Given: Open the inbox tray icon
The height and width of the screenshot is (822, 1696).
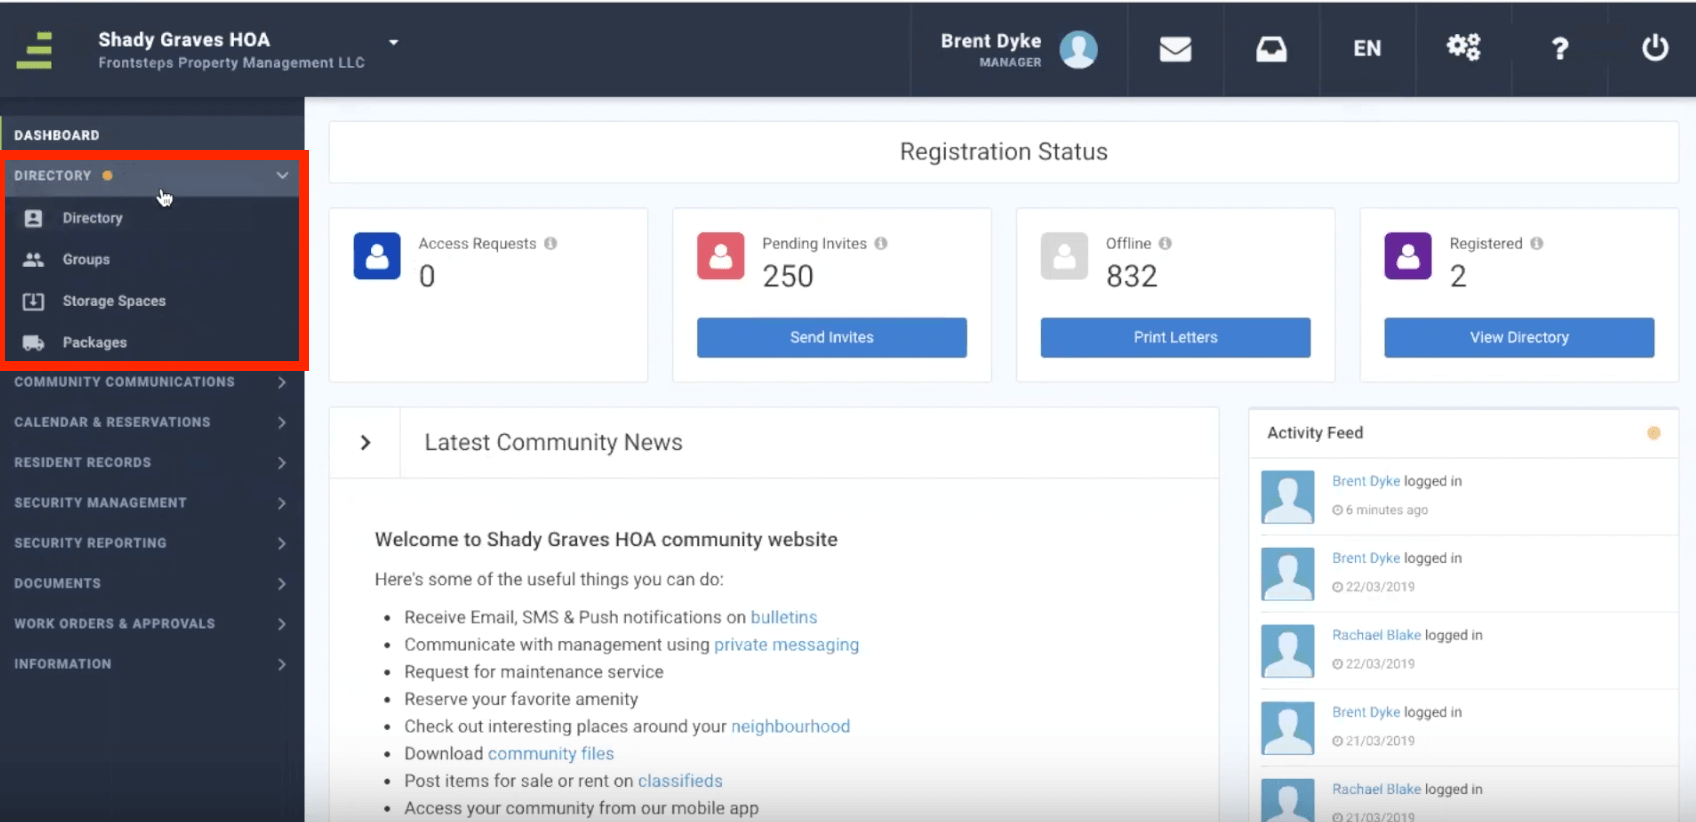Looking at the screenshot, I should [x=1271, y=49].
